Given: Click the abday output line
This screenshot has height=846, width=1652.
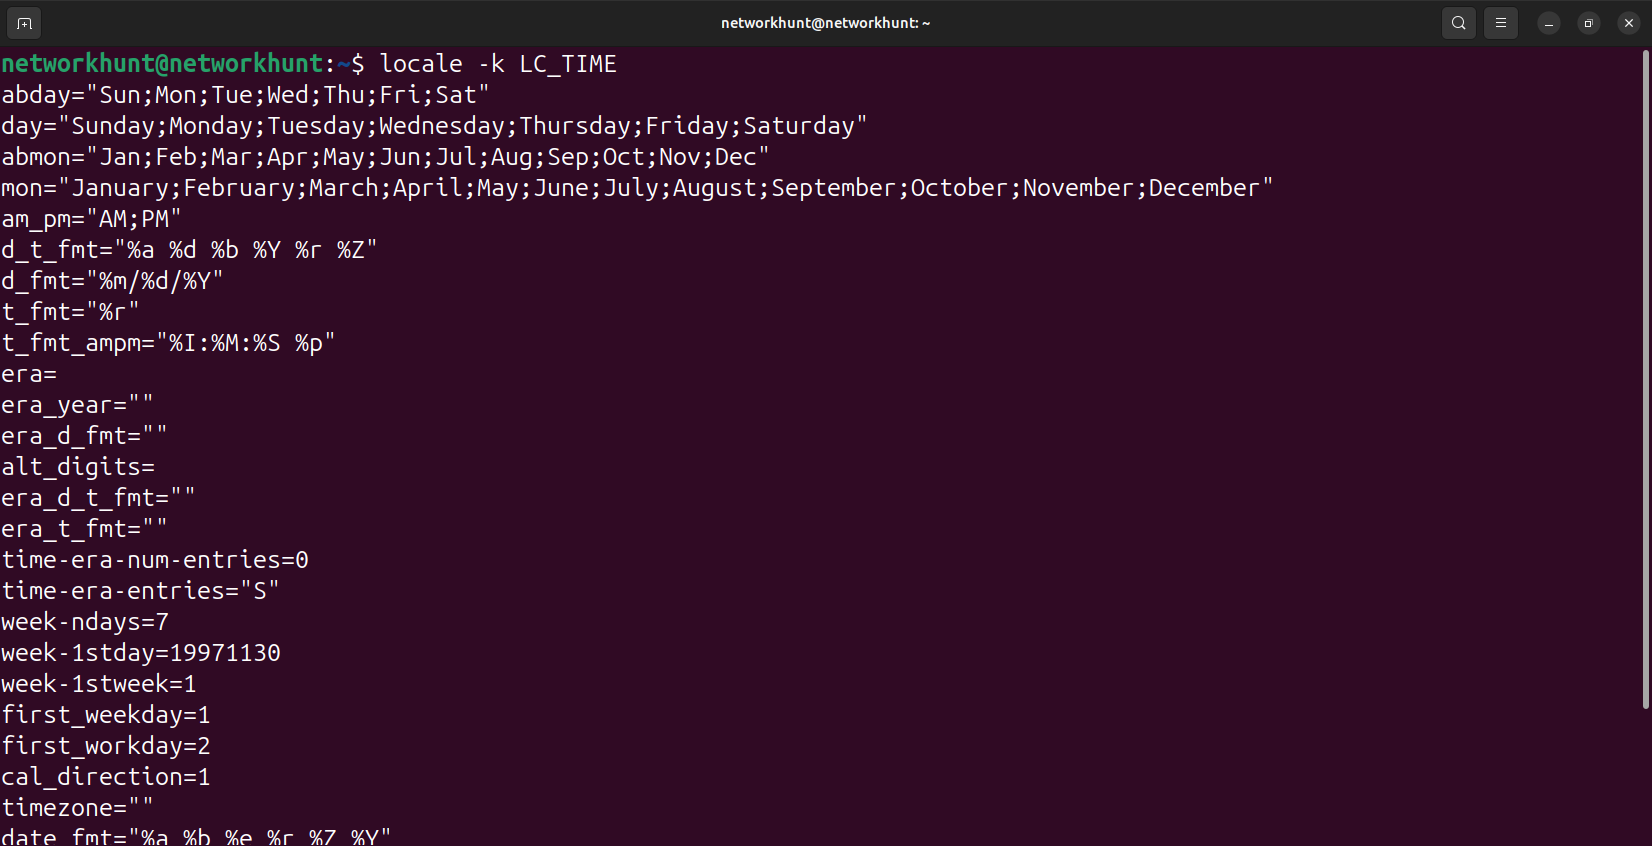Looking at the screenshot, I should click(245, 95).
